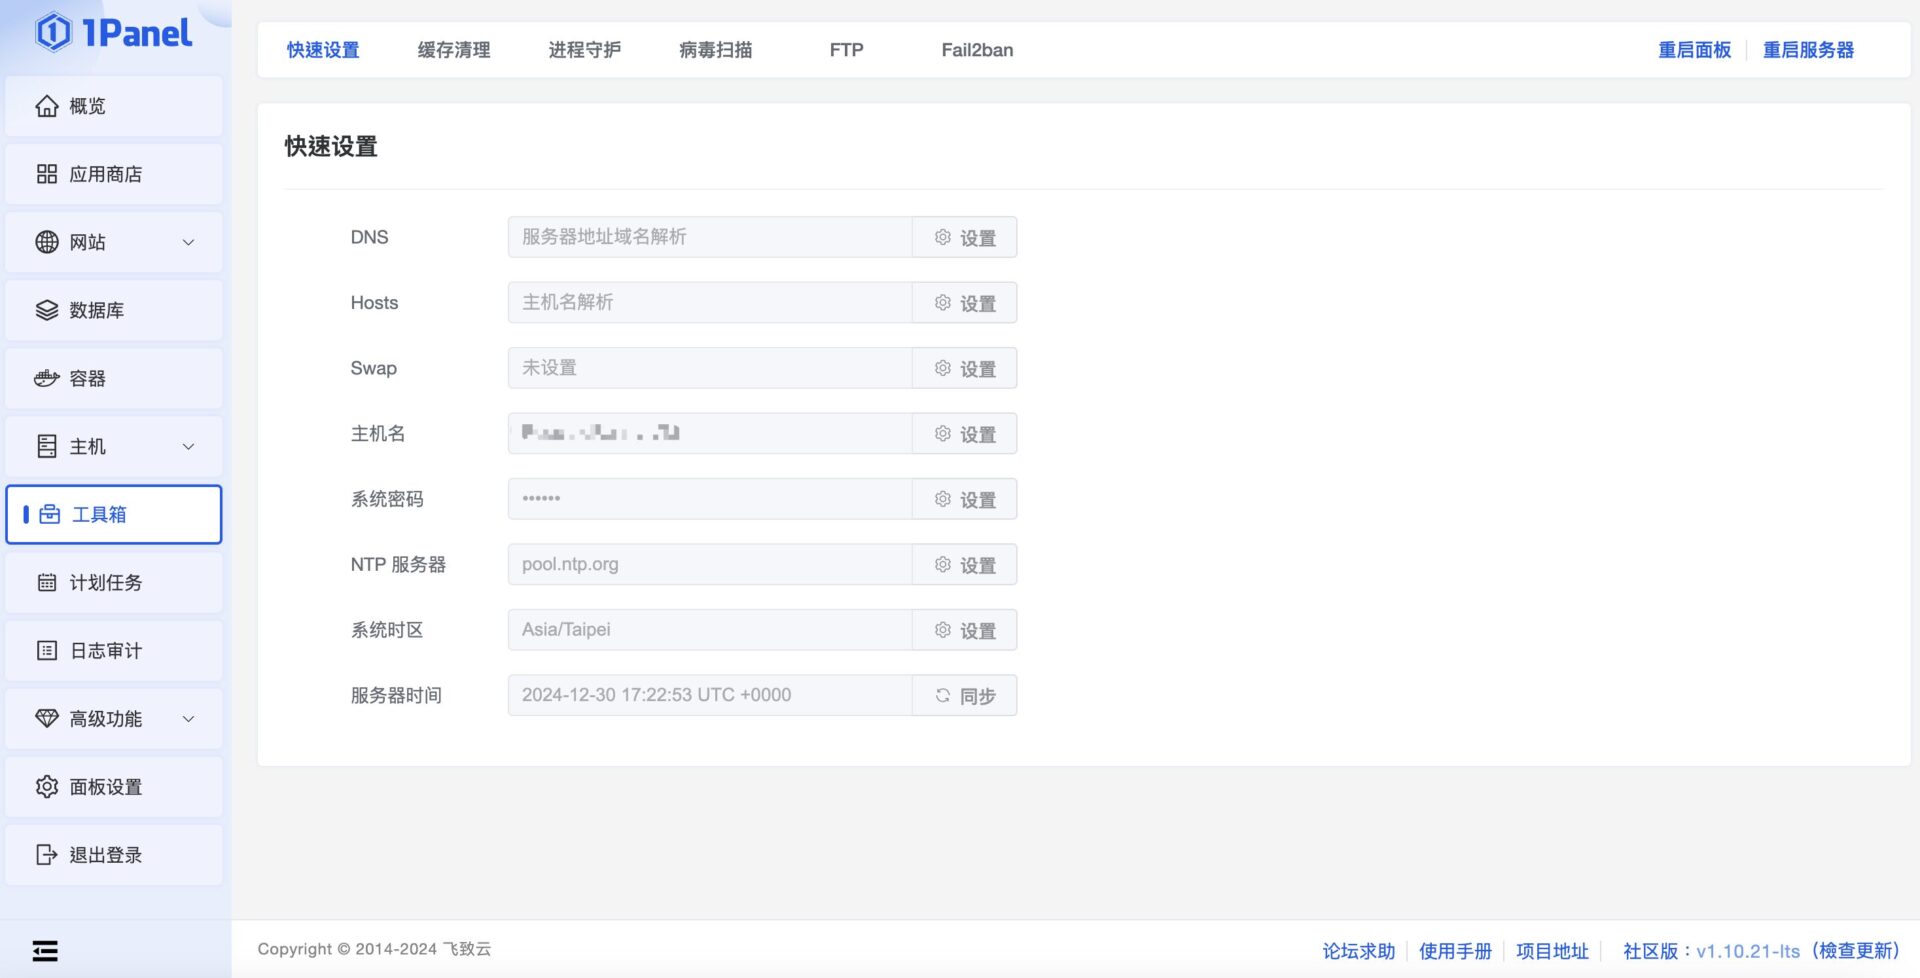The image size is (1920, 978).
Task: Click the pool.ntp.org field
Action: pyautogui.click(x=709, y=564)
